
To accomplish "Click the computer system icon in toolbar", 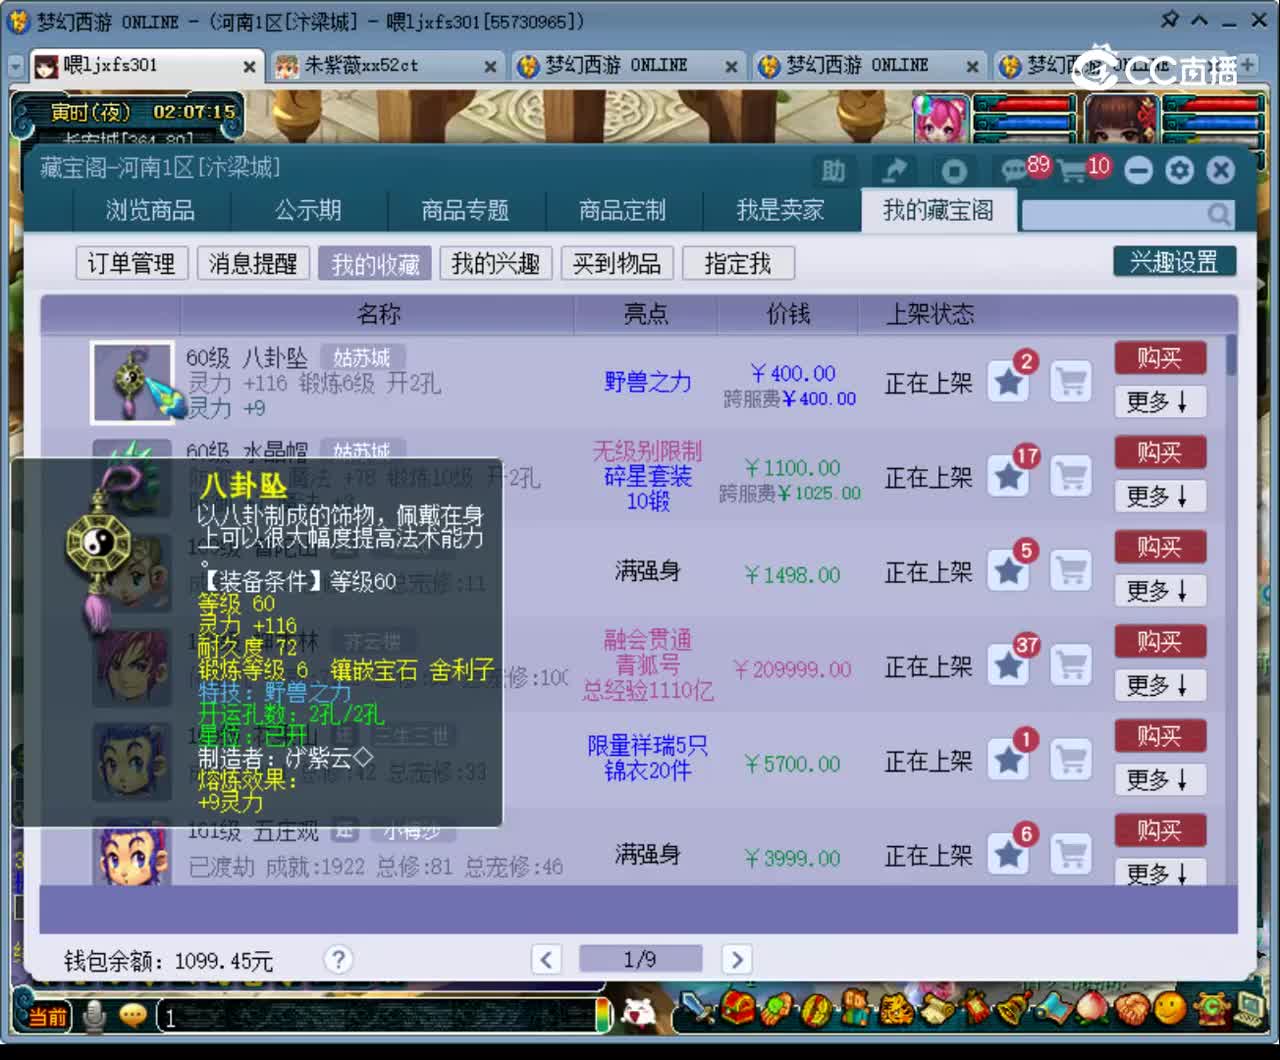I will click(x=1251, y=1008).
